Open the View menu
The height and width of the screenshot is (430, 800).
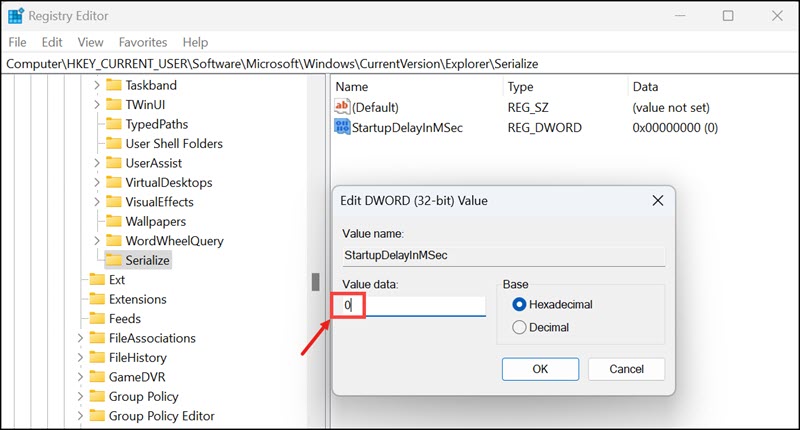90,42
